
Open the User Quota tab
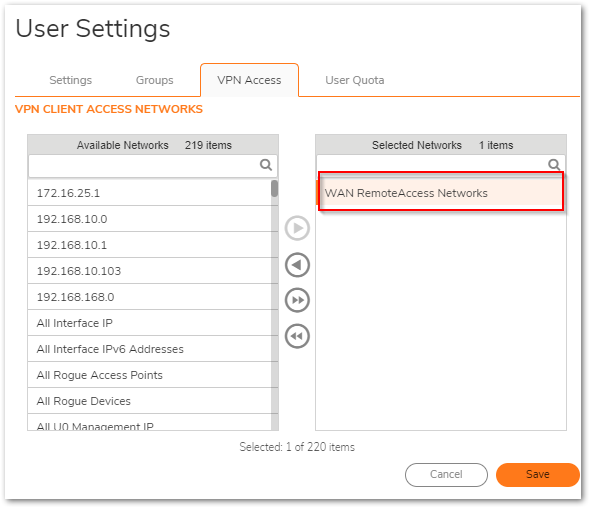[355, 80]
